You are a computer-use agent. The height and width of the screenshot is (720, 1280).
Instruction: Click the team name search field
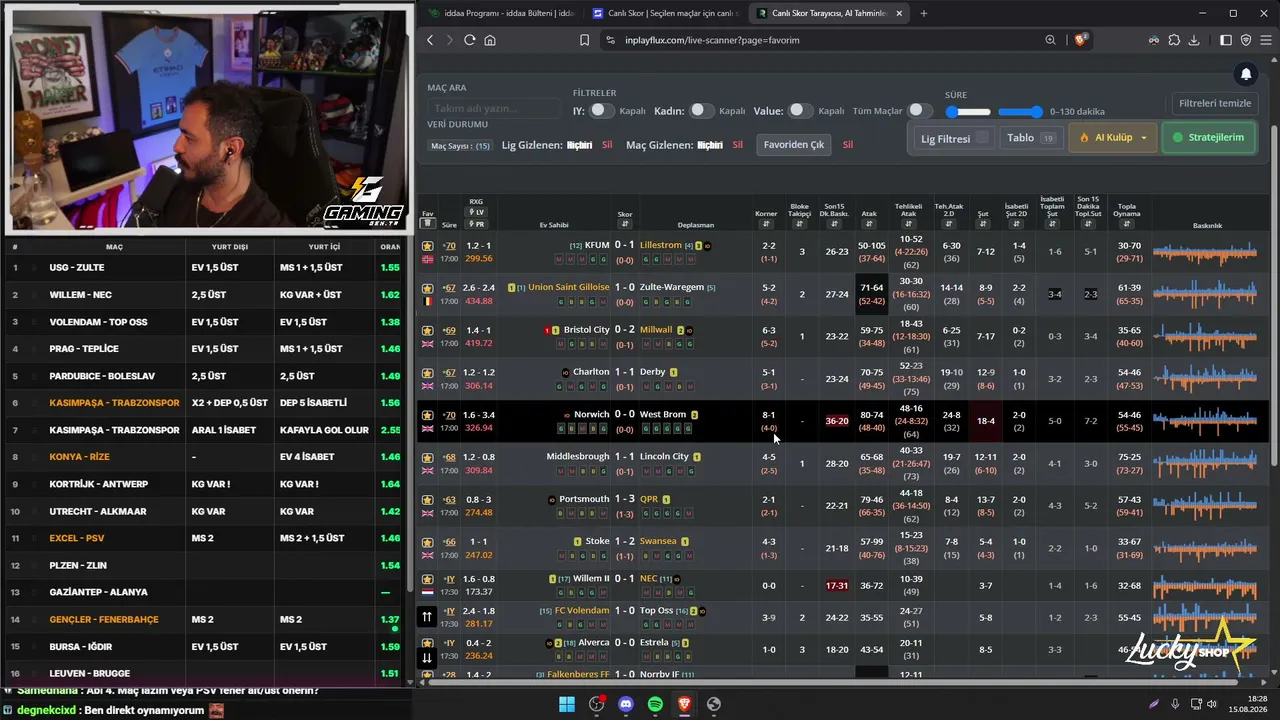(x=493, y=108)
